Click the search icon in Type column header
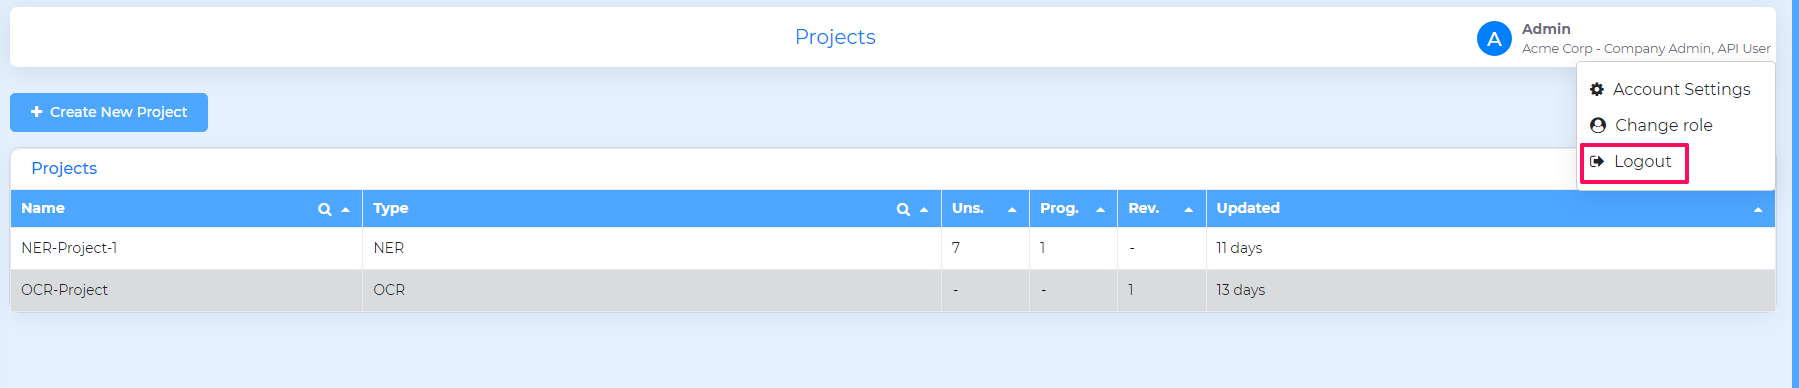This screenshot has width=1799, height=388. (x=903, y=209)
